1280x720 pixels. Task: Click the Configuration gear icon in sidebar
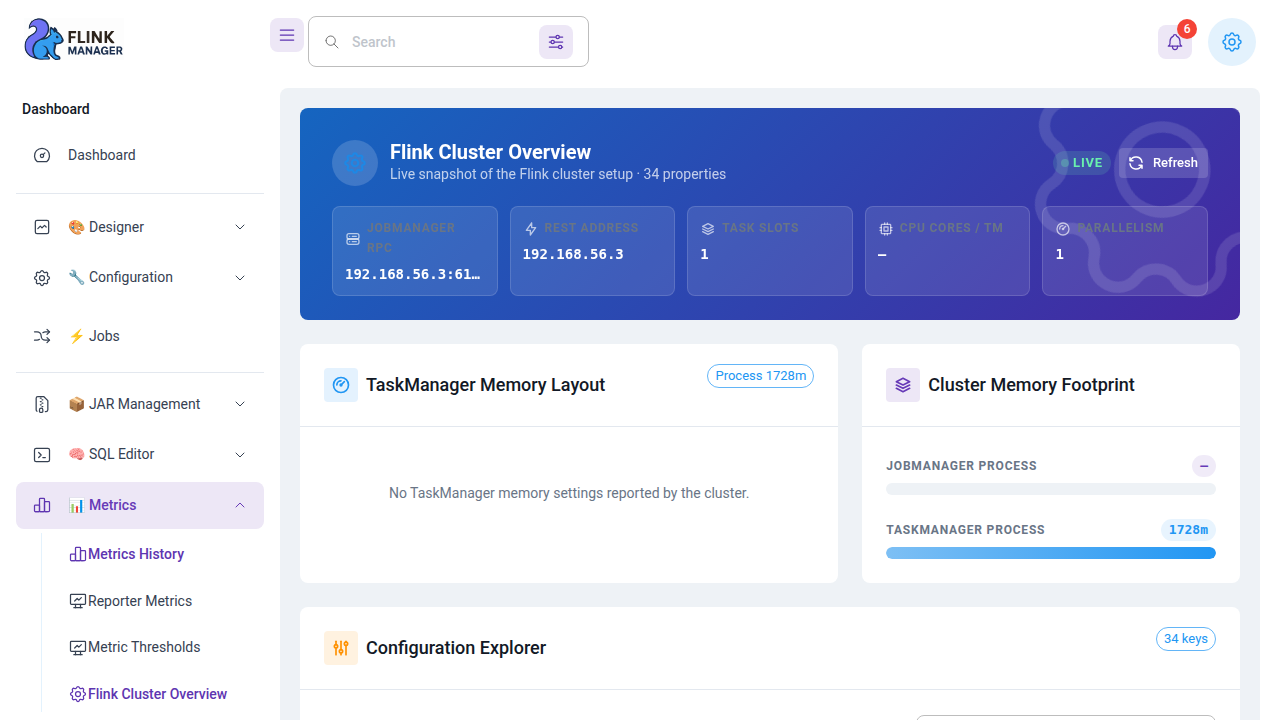click(42, 277)
